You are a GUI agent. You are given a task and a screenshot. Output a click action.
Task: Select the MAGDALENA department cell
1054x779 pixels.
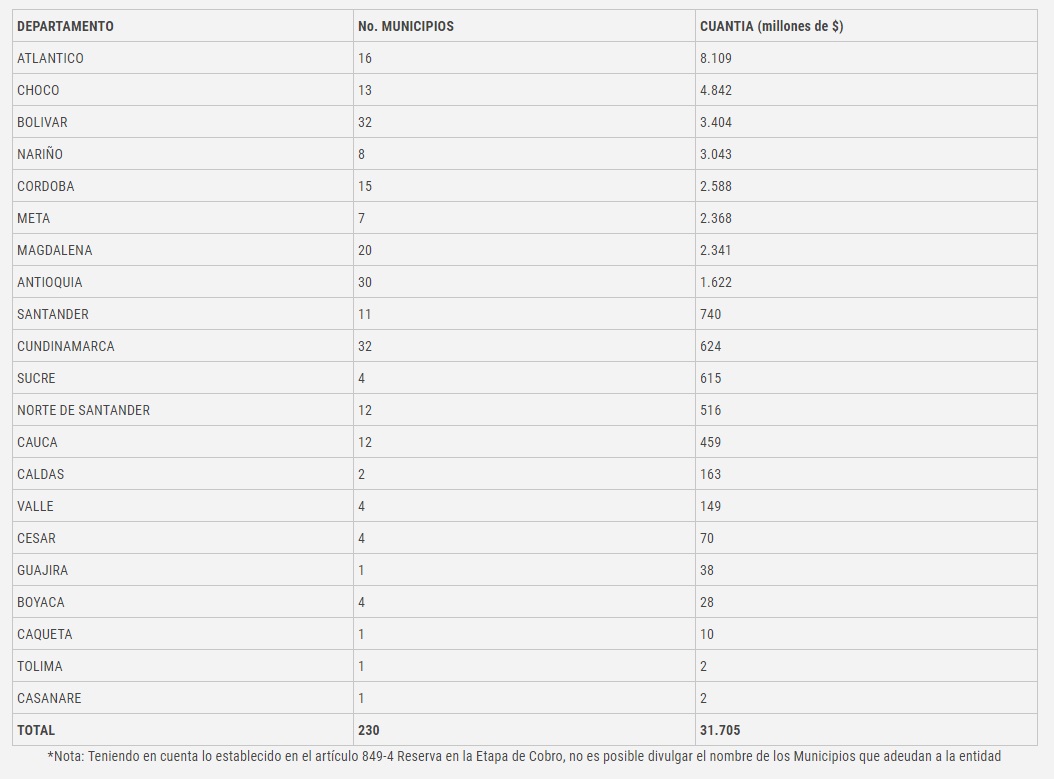(54, 250)
